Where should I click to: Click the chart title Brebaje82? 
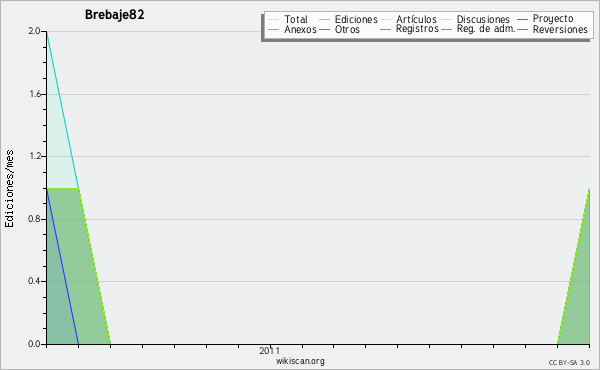point(114,15)
